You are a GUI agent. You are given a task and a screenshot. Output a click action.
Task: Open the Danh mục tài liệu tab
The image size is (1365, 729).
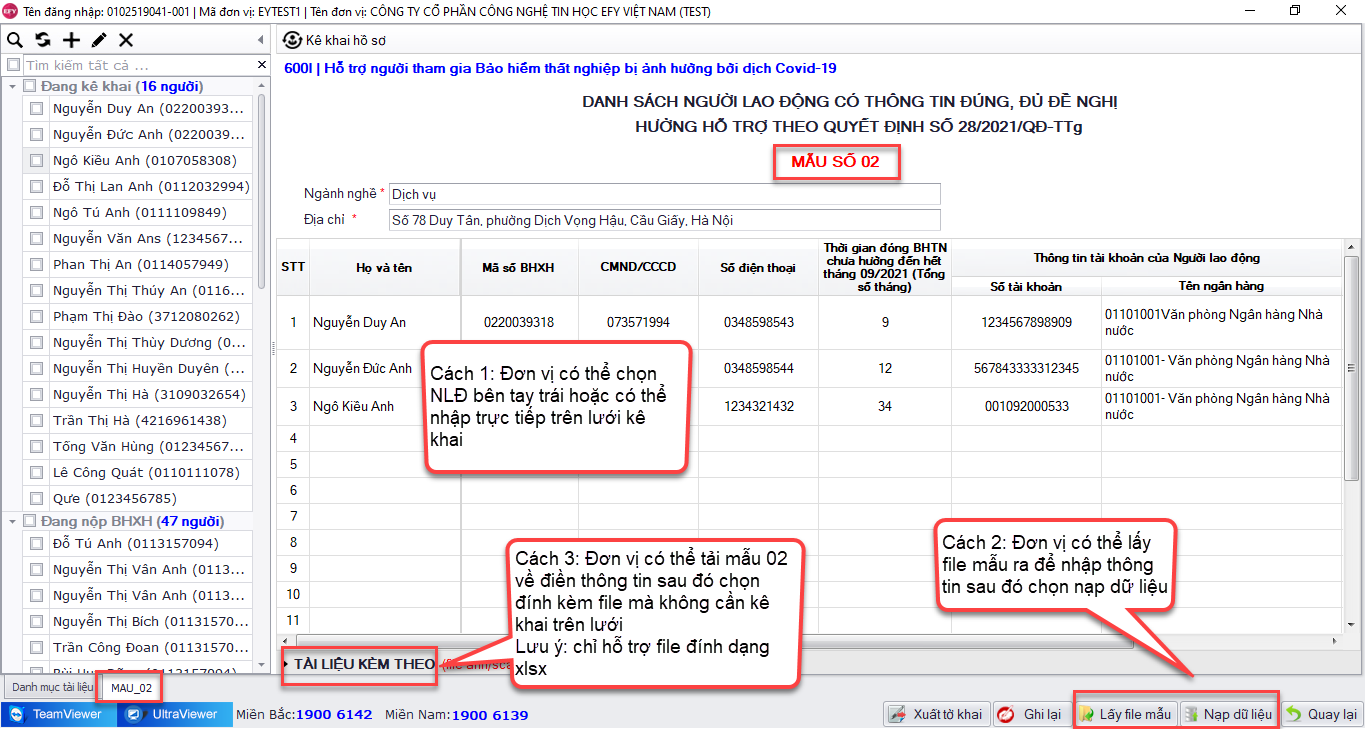[x=52, y=688]
